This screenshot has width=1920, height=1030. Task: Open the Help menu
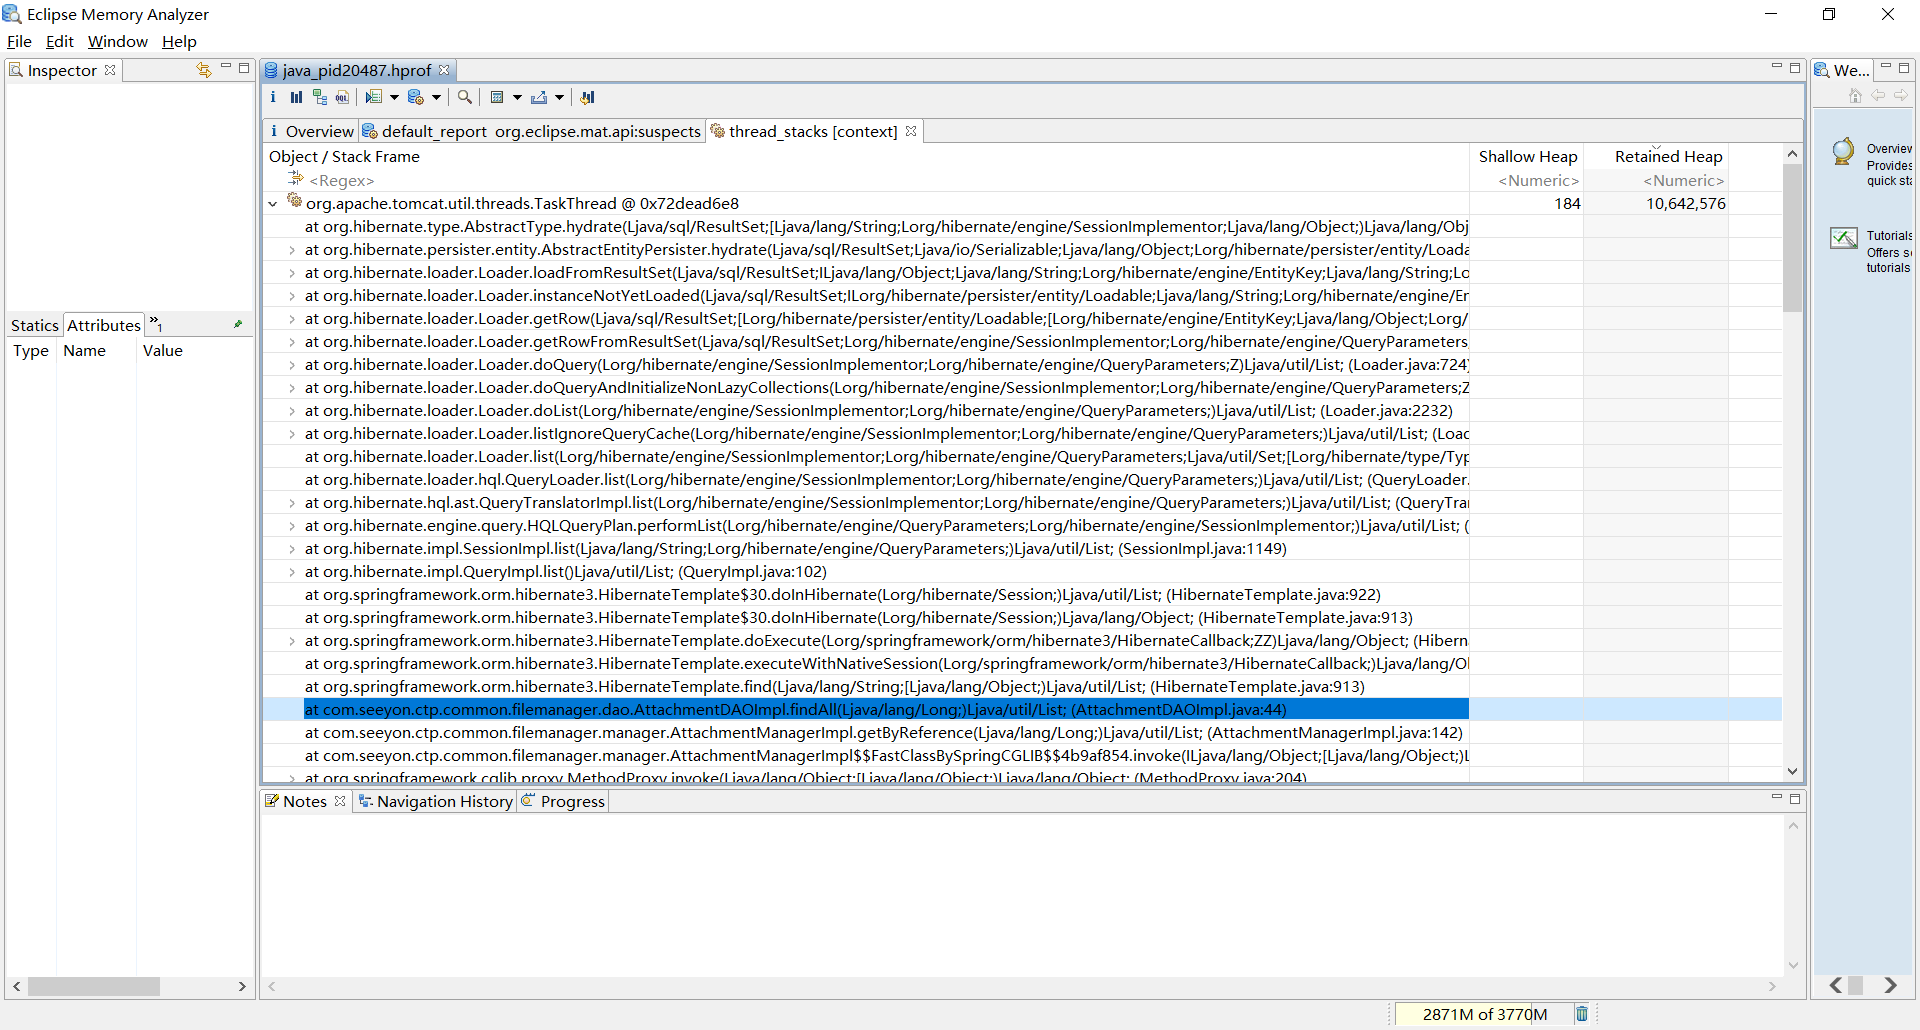(179, 41)
